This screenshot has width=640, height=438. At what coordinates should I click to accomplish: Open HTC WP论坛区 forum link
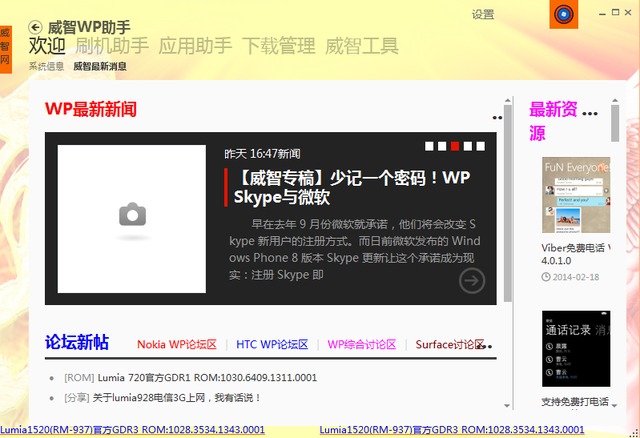point(272,345)
